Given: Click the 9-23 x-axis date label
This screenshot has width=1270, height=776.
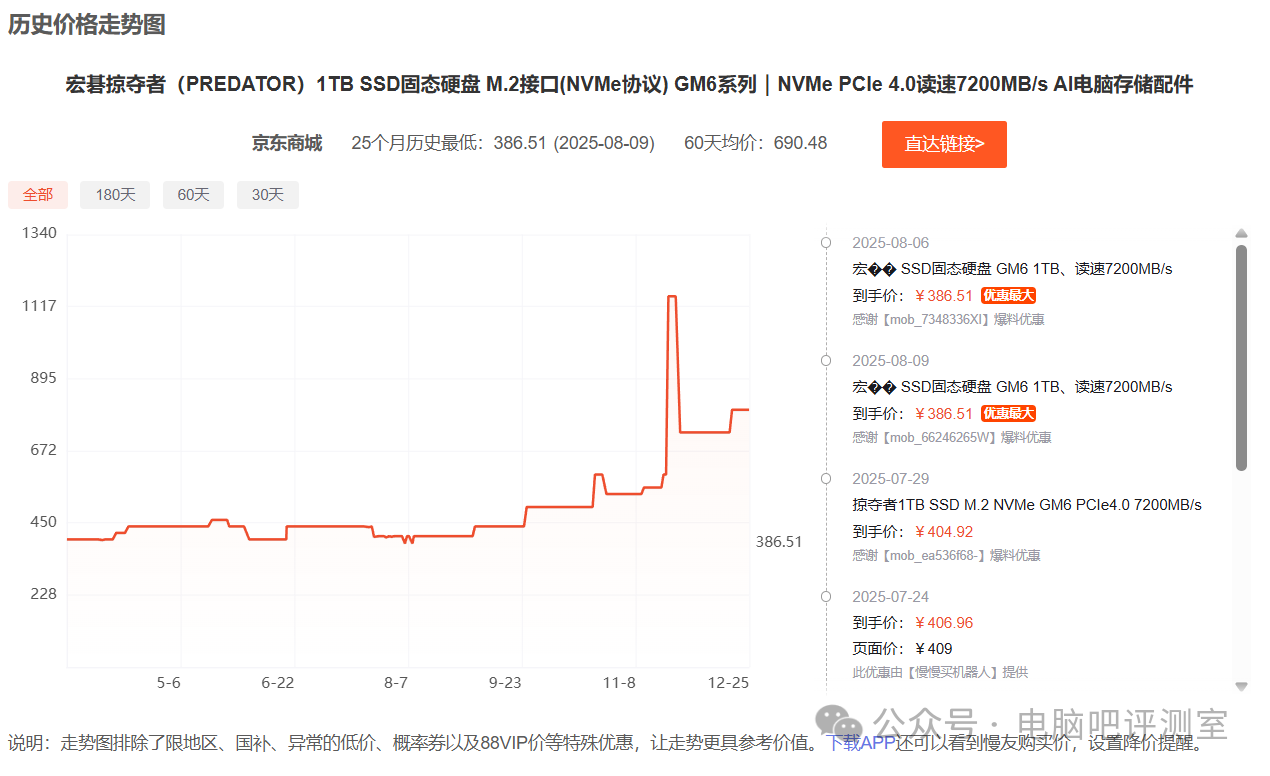Looking at the screenshot, I should 506,683.
